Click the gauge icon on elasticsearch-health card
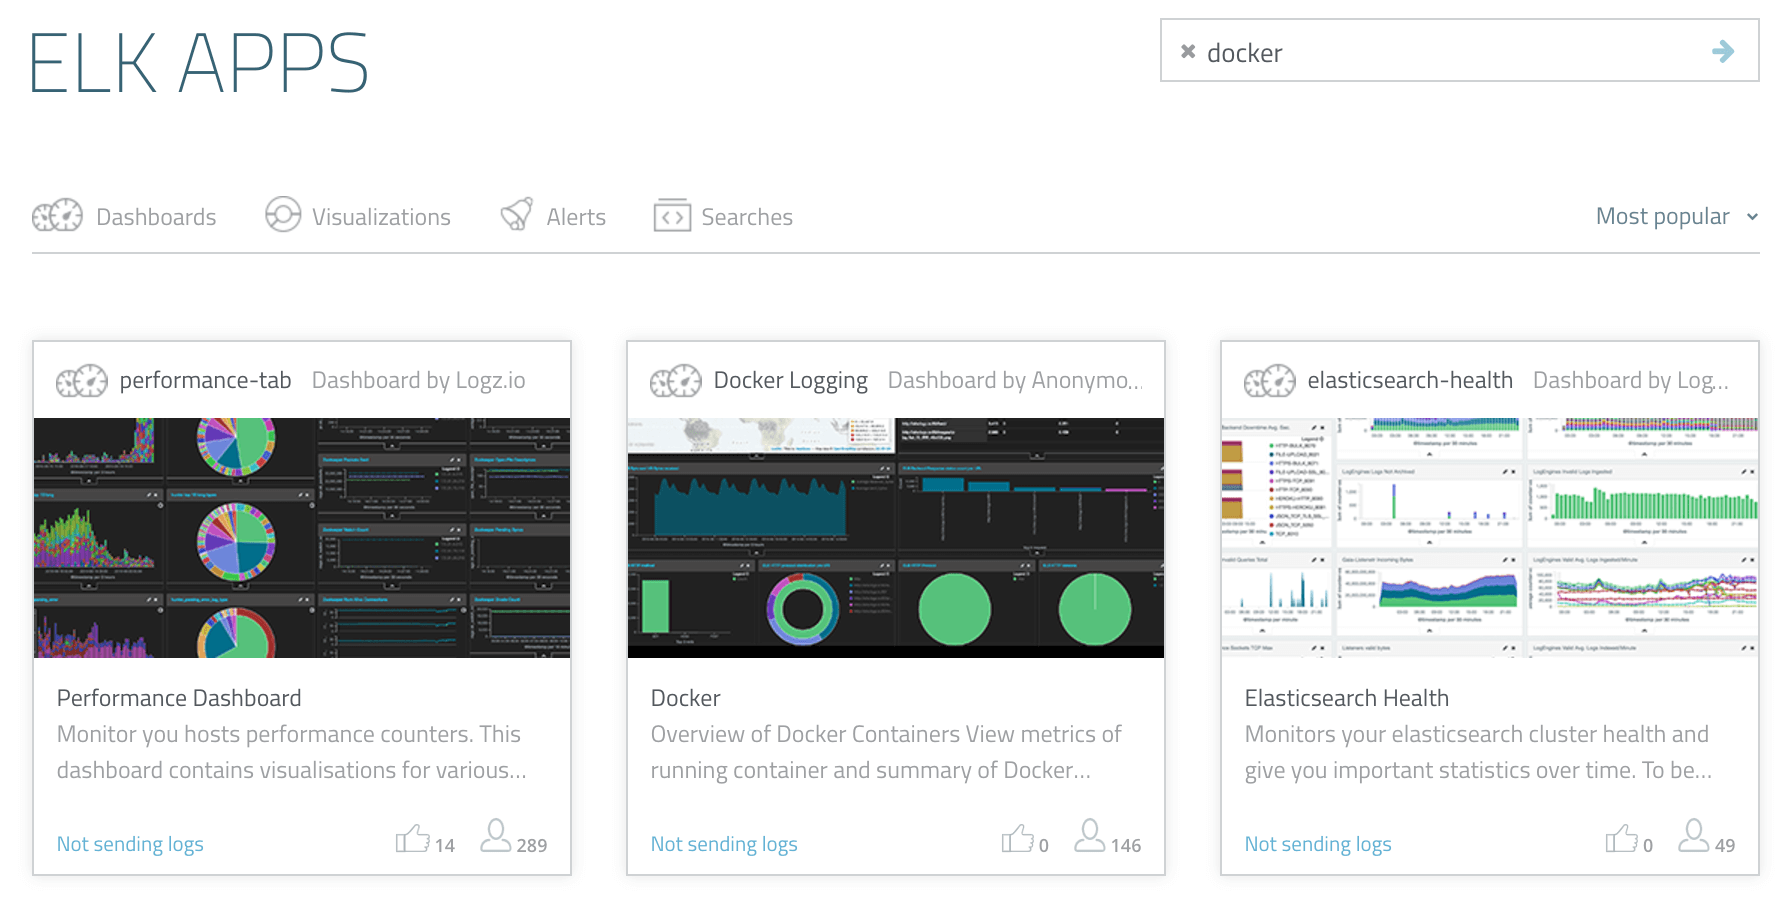This screenshot has width=1782, height=906. click(x=1269, y=381)
